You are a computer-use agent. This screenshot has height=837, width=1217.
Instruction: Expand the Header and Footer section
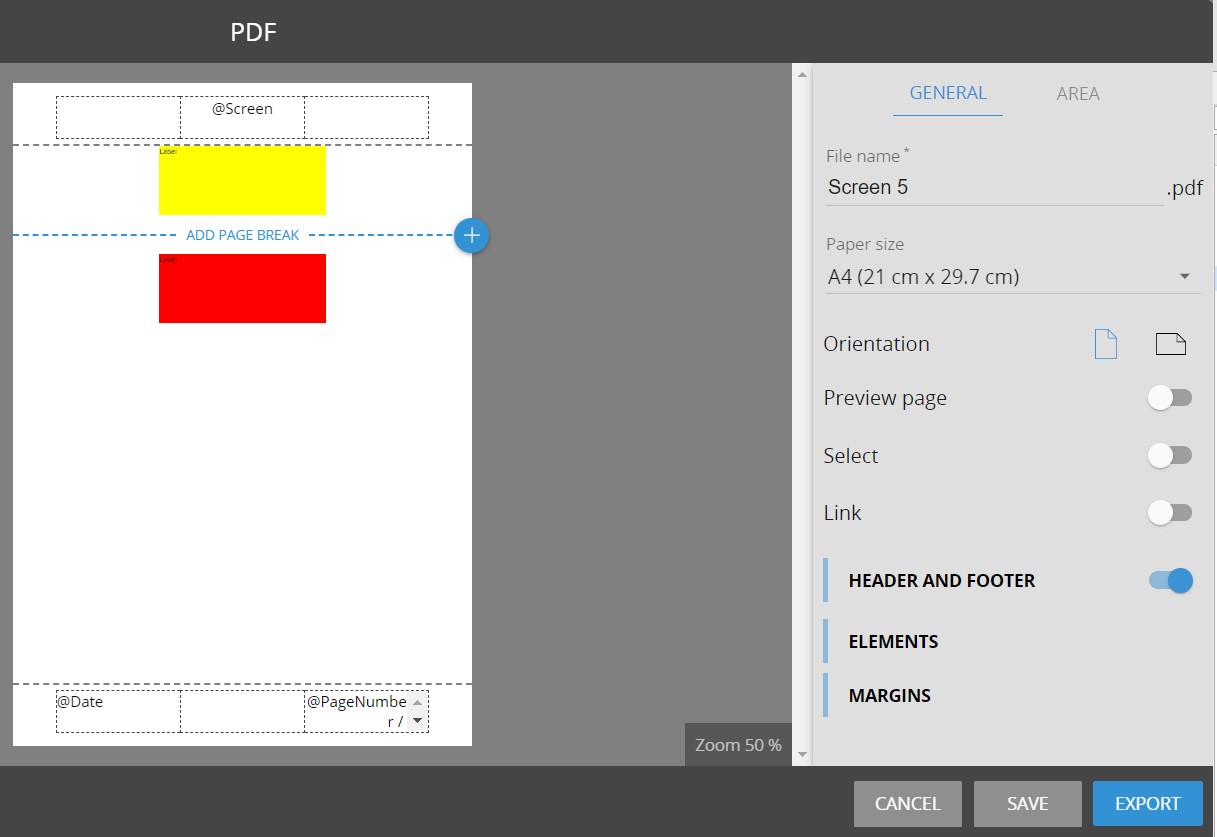(x=942, y=581)
